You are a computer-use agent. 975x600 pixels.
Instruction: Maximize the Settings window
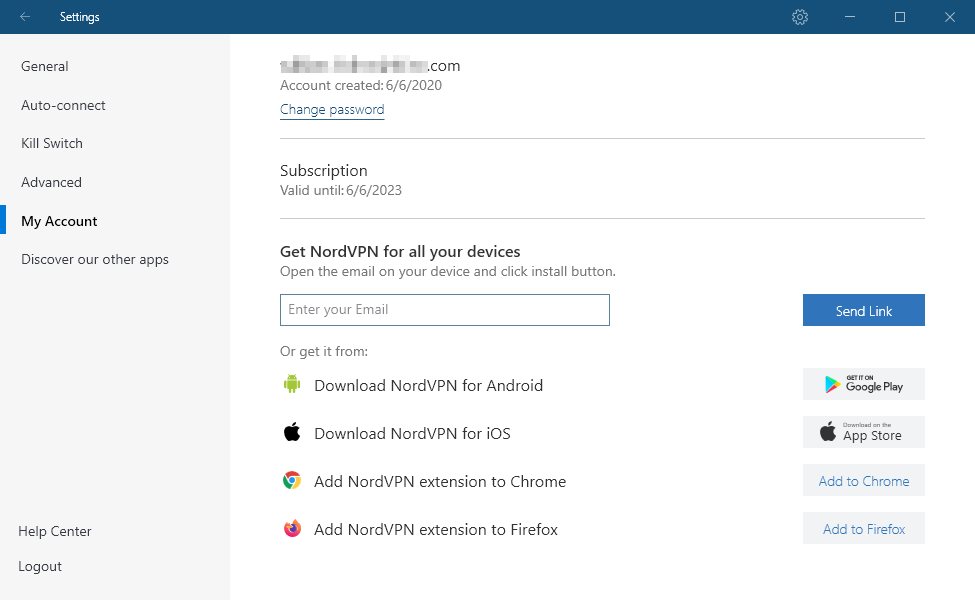tap(900, 17)
